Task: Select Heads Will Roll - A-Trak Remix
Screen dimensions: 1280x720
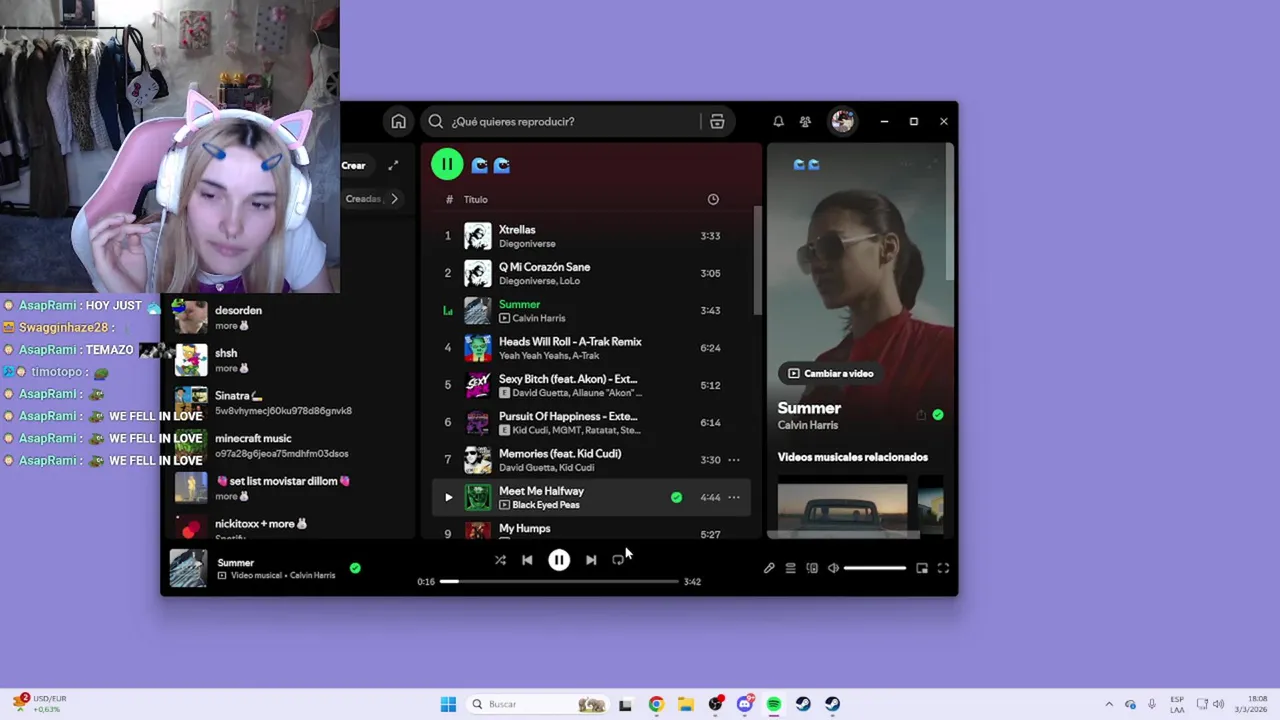Action: pyautogui.click(x=592, y=348)
